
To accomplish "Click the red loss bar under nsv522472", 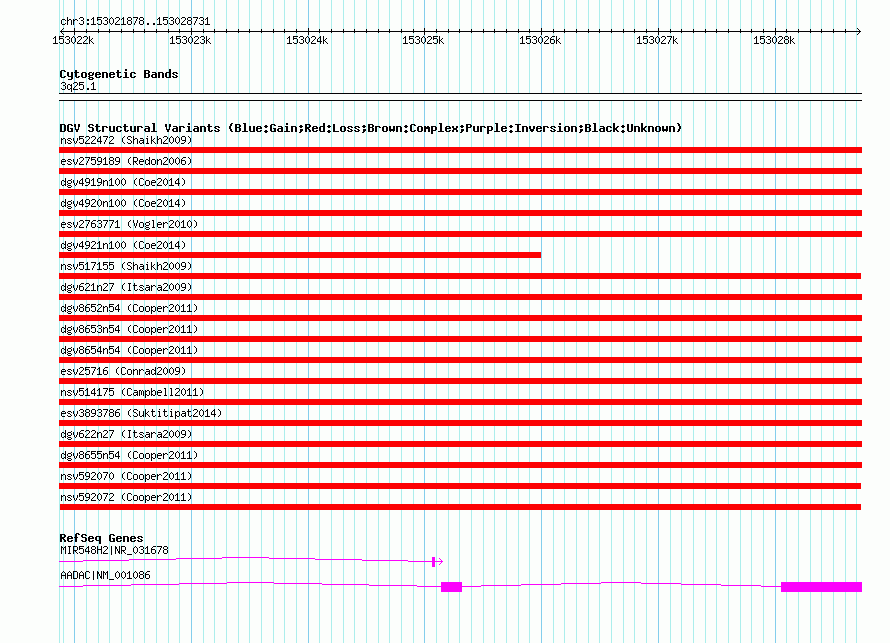I will click(460, 150).
